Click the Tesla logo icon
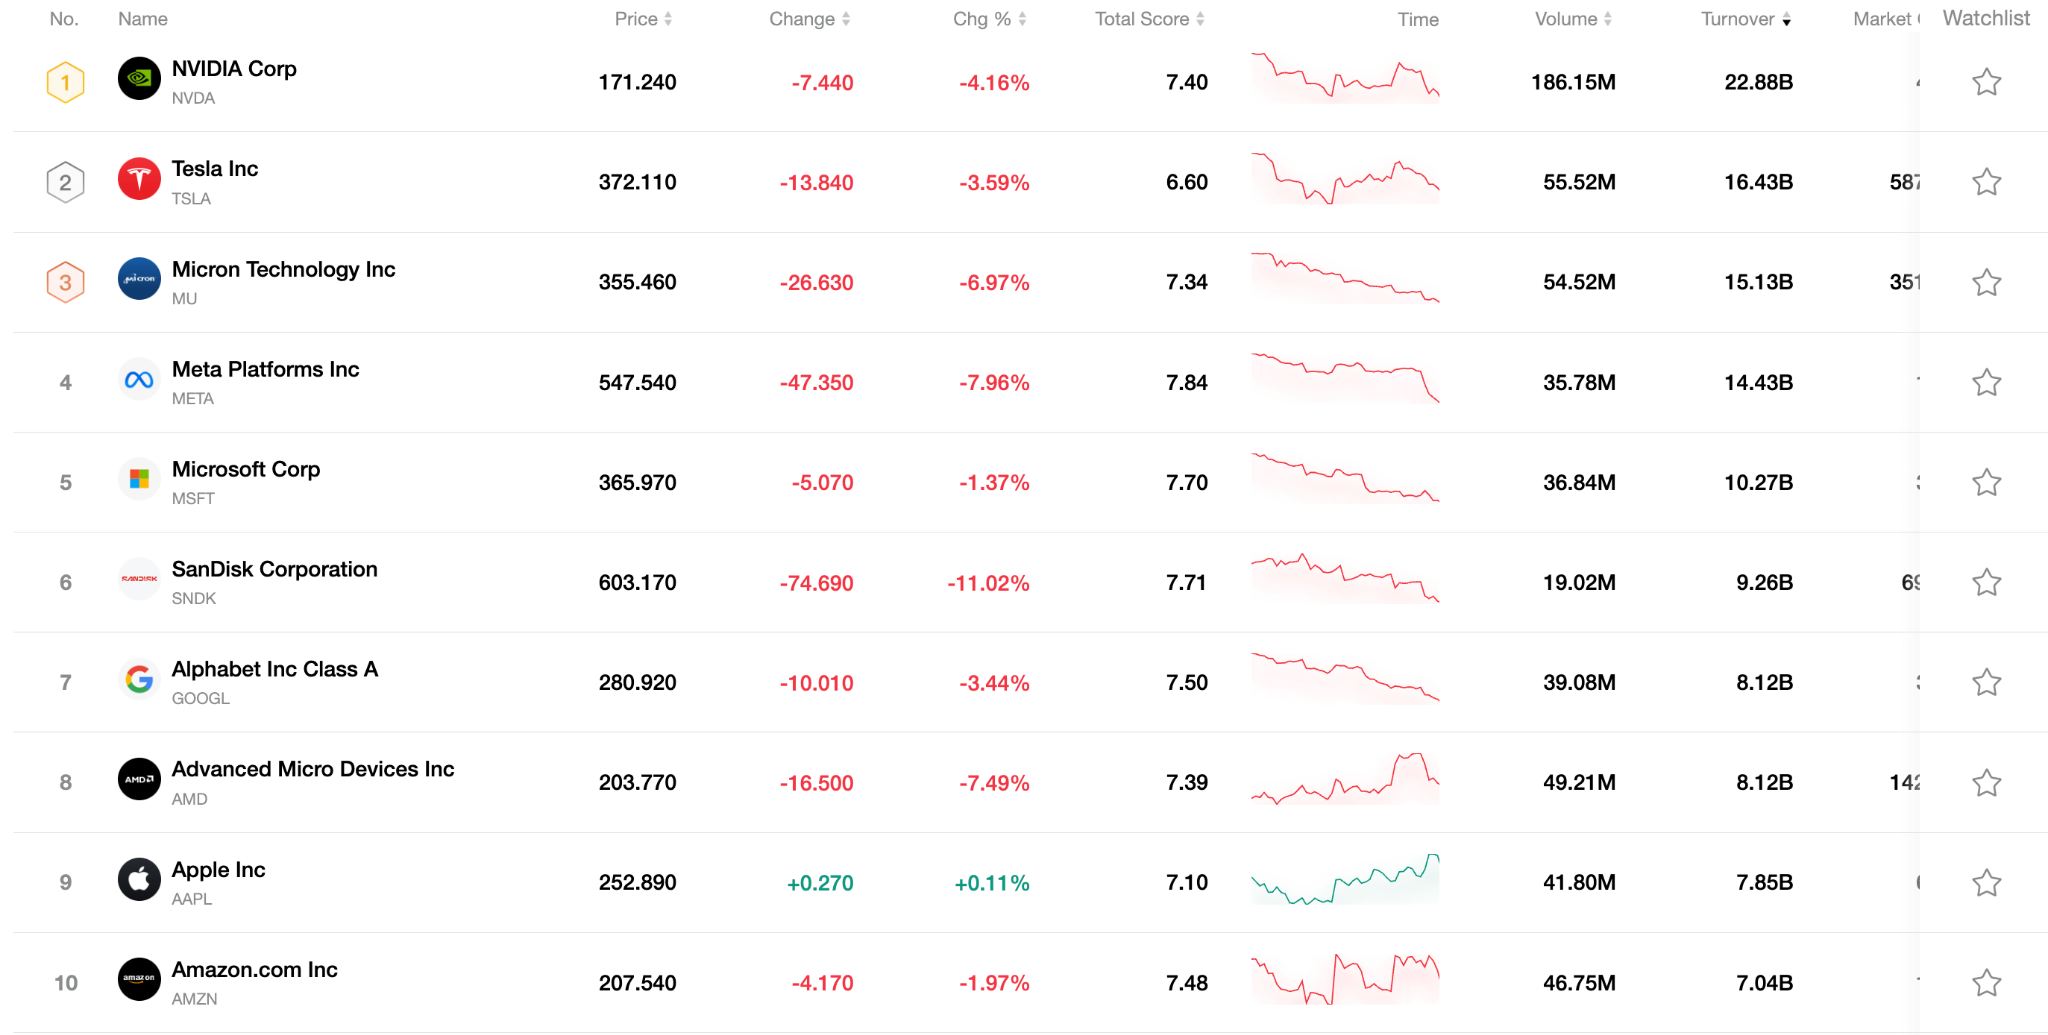The height and width of the screenshot is (1035, 2048). point(139,180)
